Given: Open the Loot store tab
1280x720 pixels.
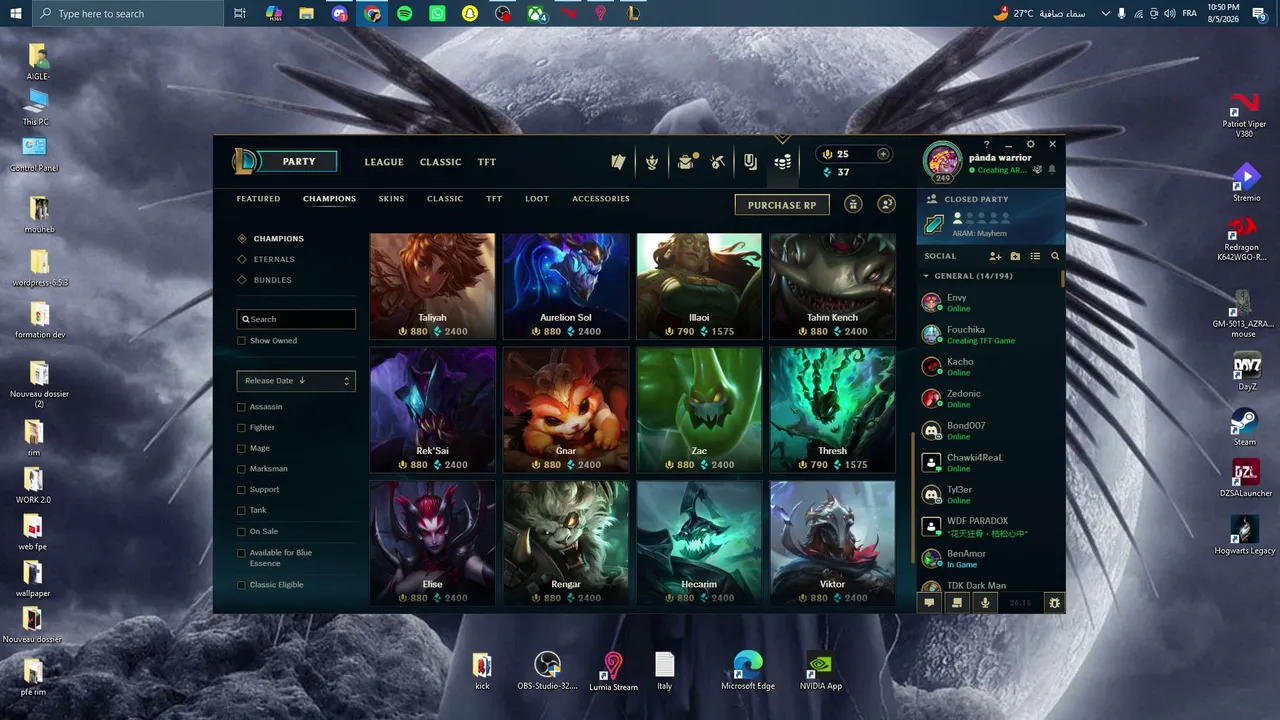Looking at the screenshot, I should [537, 199].
